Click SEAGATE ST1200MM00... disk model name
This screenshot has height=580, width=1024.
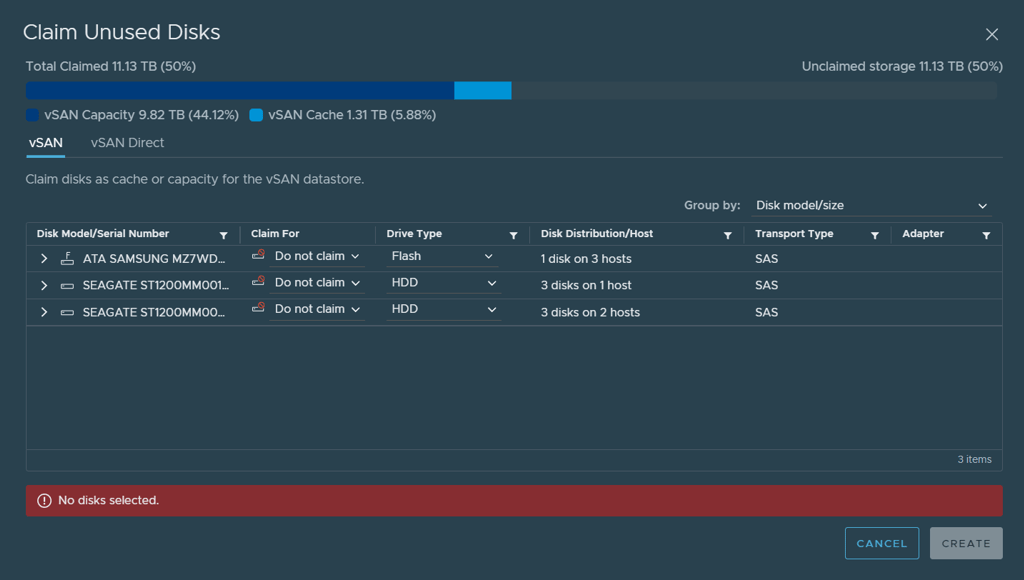point(154,312)
